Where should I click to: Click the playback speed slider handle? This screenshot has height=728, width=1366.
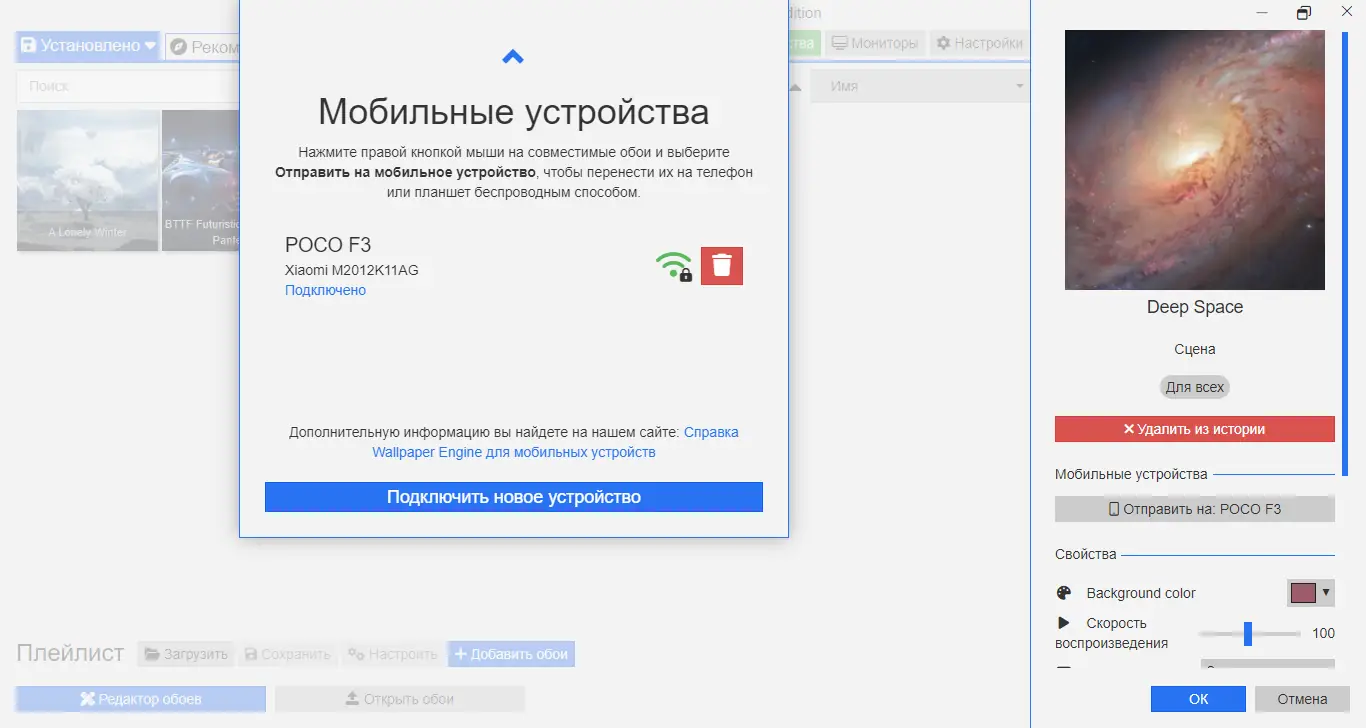pos(1248,633)
